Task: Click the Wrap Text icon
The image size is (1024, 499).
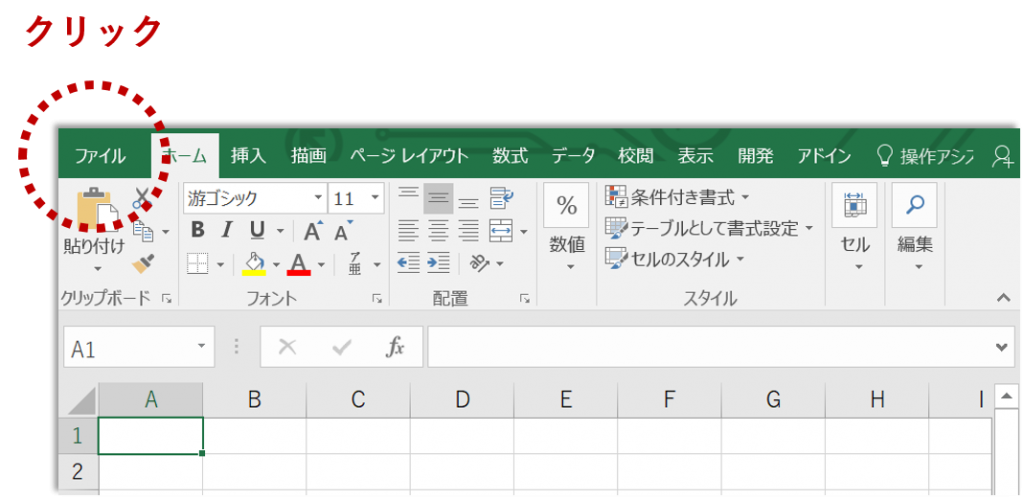Action: pos(501,198)
